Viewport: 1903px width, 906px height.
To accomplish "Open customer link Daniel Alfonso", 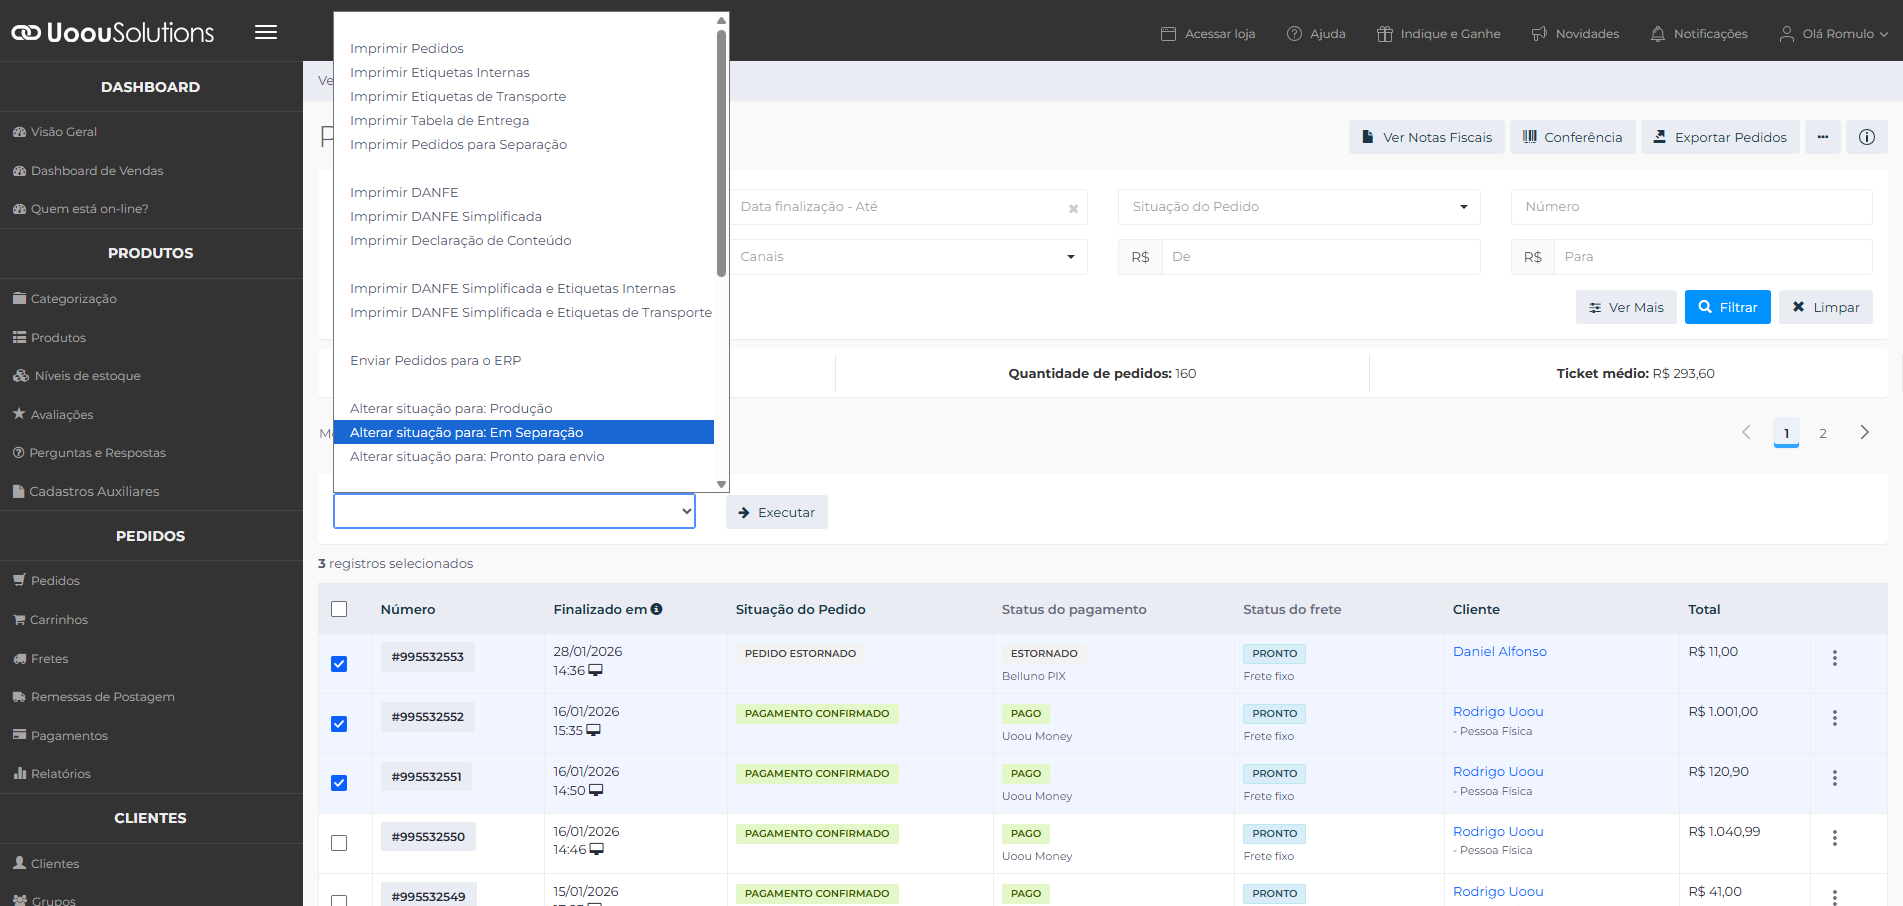I will (x=1499, y=651).
